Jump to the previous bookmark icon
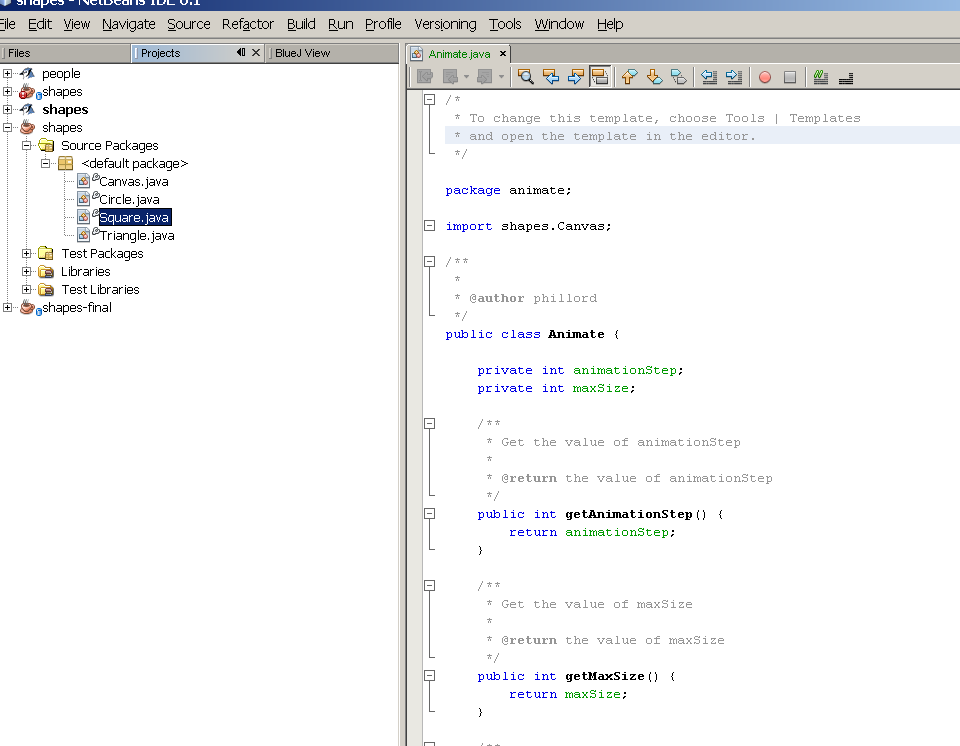This screenshot has height=746, width=960. pos(629,77)
